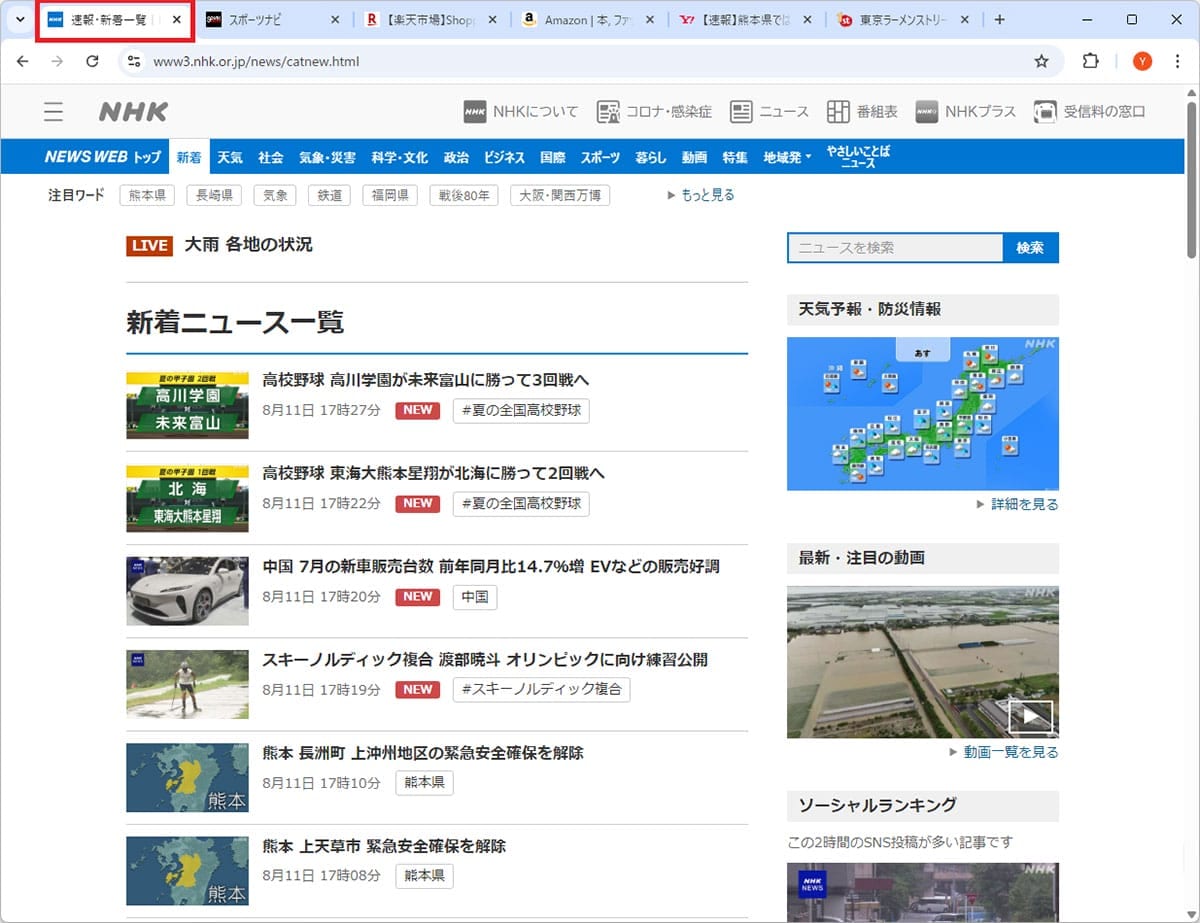
Task: Bookmark this page with the star icon
Action: click(1041, 61)
